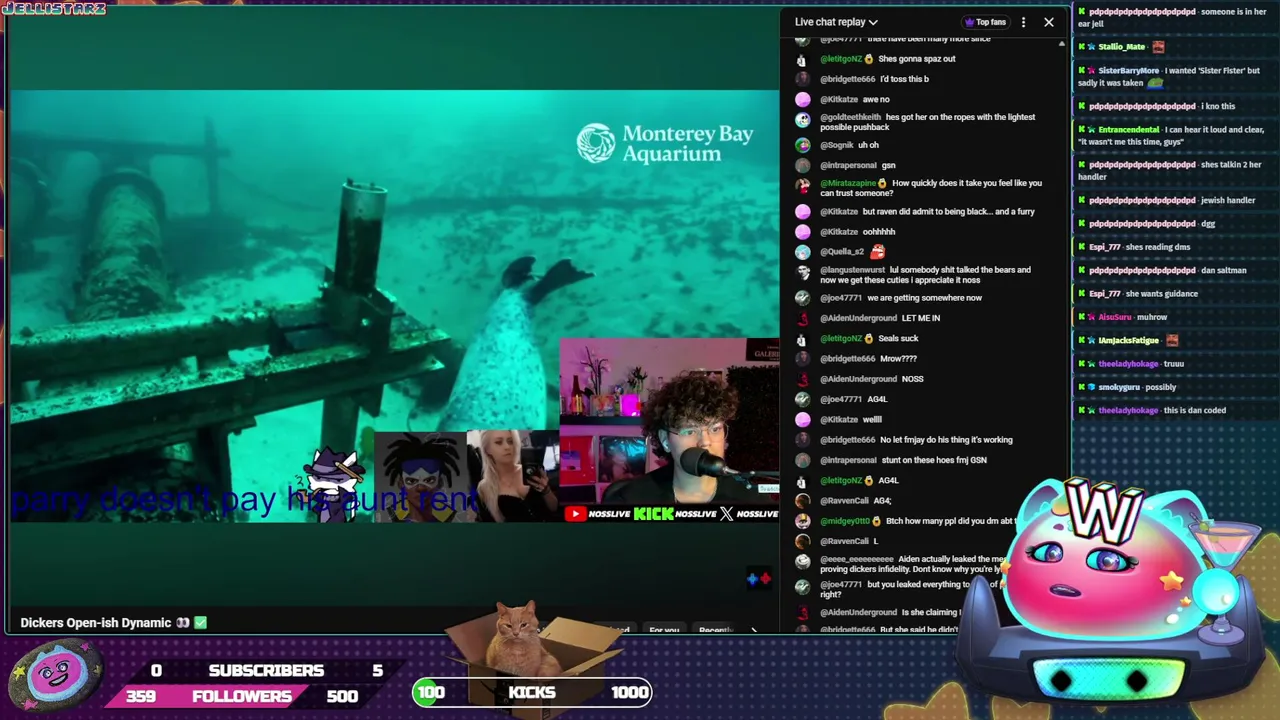1280x720 pixels.
Task: Click the 'Dickers Open-ish Dynamic' video title
Action: [96, 622]
